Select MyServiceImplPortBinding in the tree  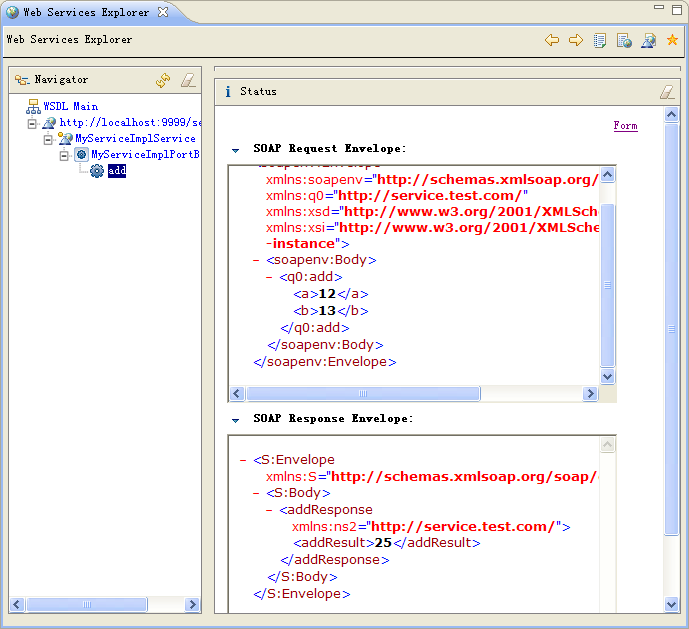coord(145,154)
